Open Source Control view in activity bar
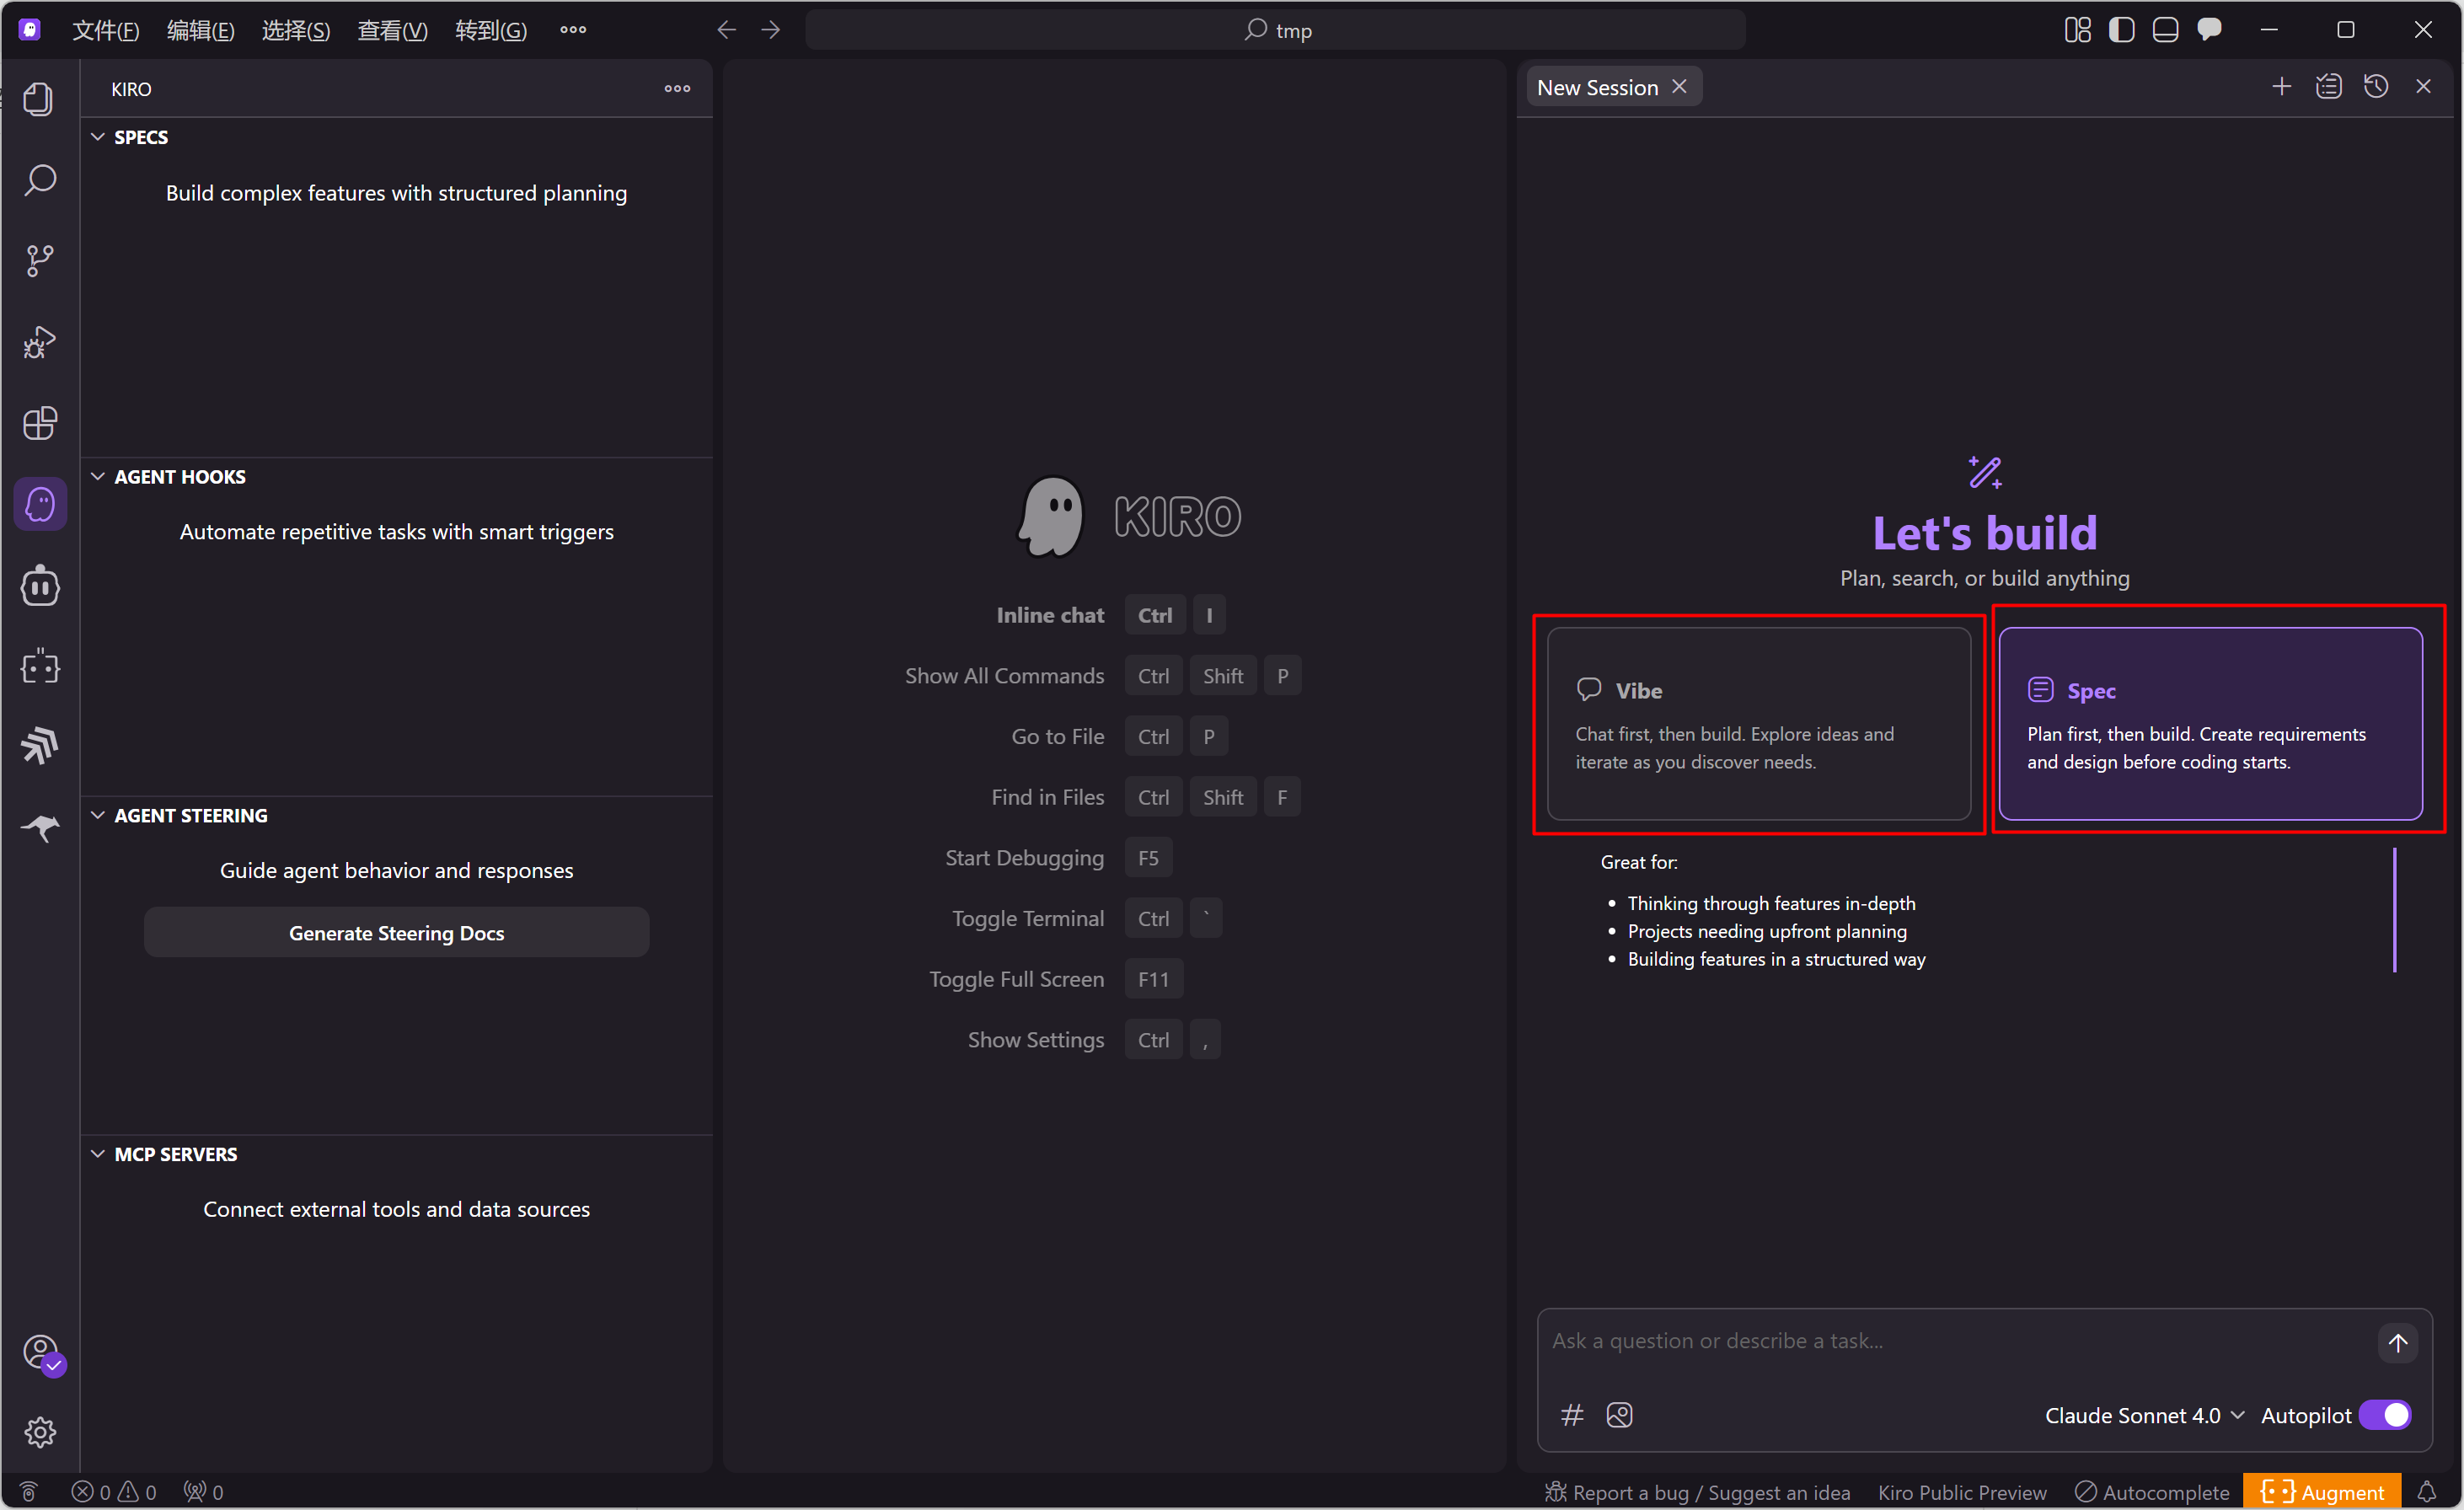Screen dimensions: 2464x1510 (39, 261)
